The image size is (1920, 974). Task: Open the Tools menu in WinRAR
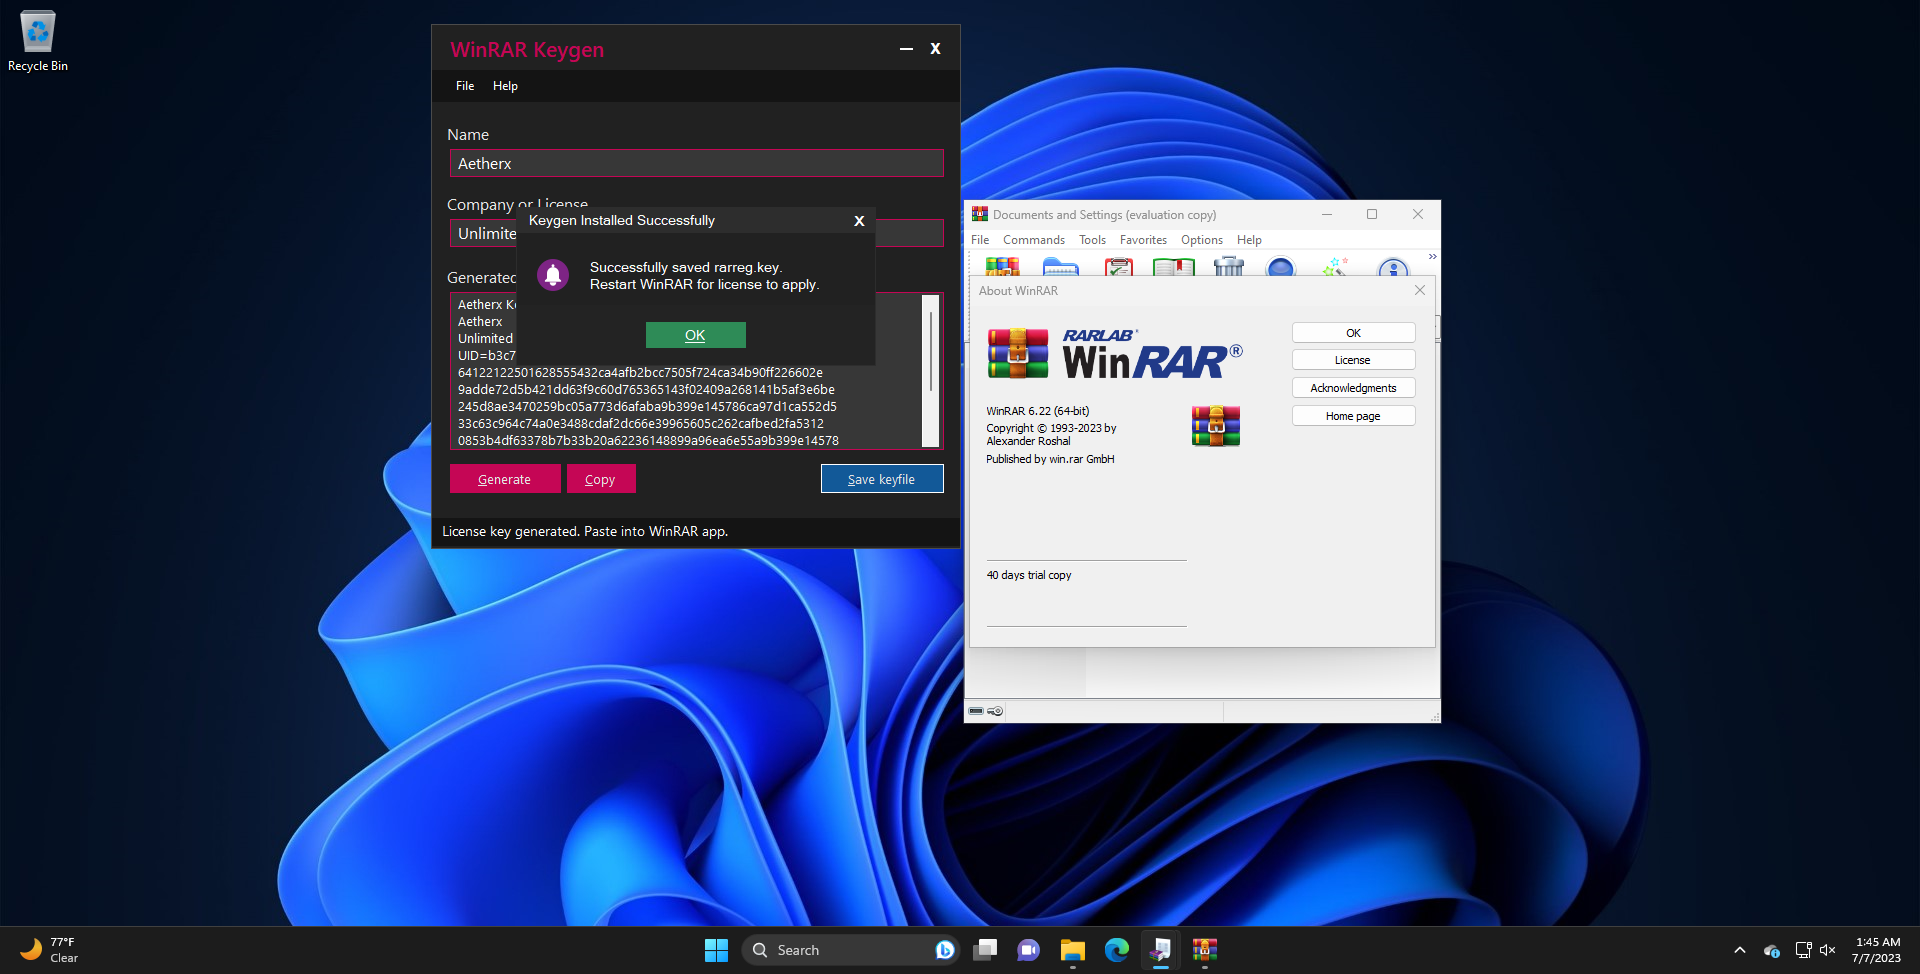pyautogui.click(x=1092, y=240)
